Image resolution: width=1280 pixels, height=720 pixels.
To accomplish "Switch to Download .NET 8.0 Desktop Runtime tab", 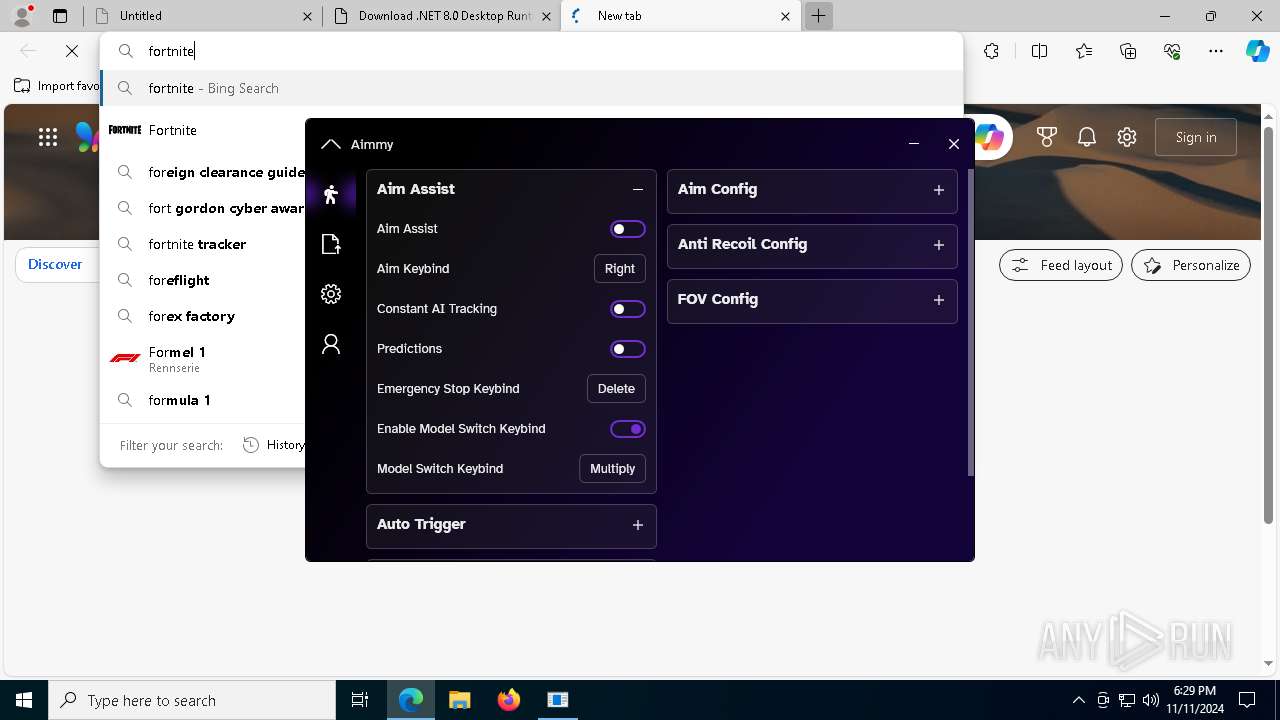I will 442,16.
